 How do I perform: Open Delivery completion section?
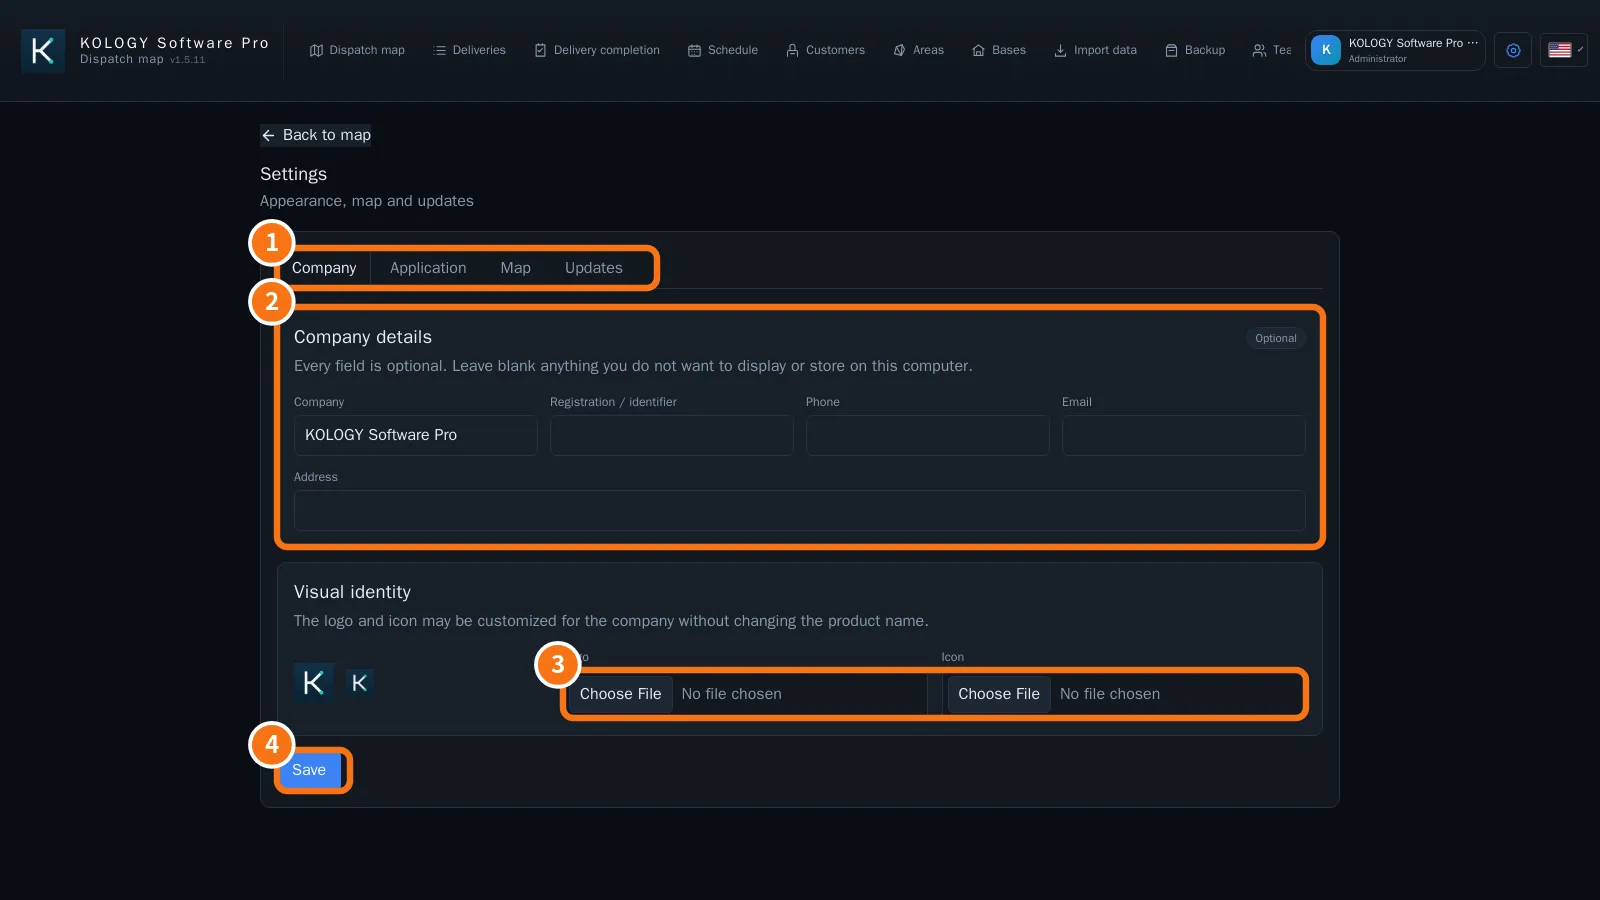tap(597, 50)
